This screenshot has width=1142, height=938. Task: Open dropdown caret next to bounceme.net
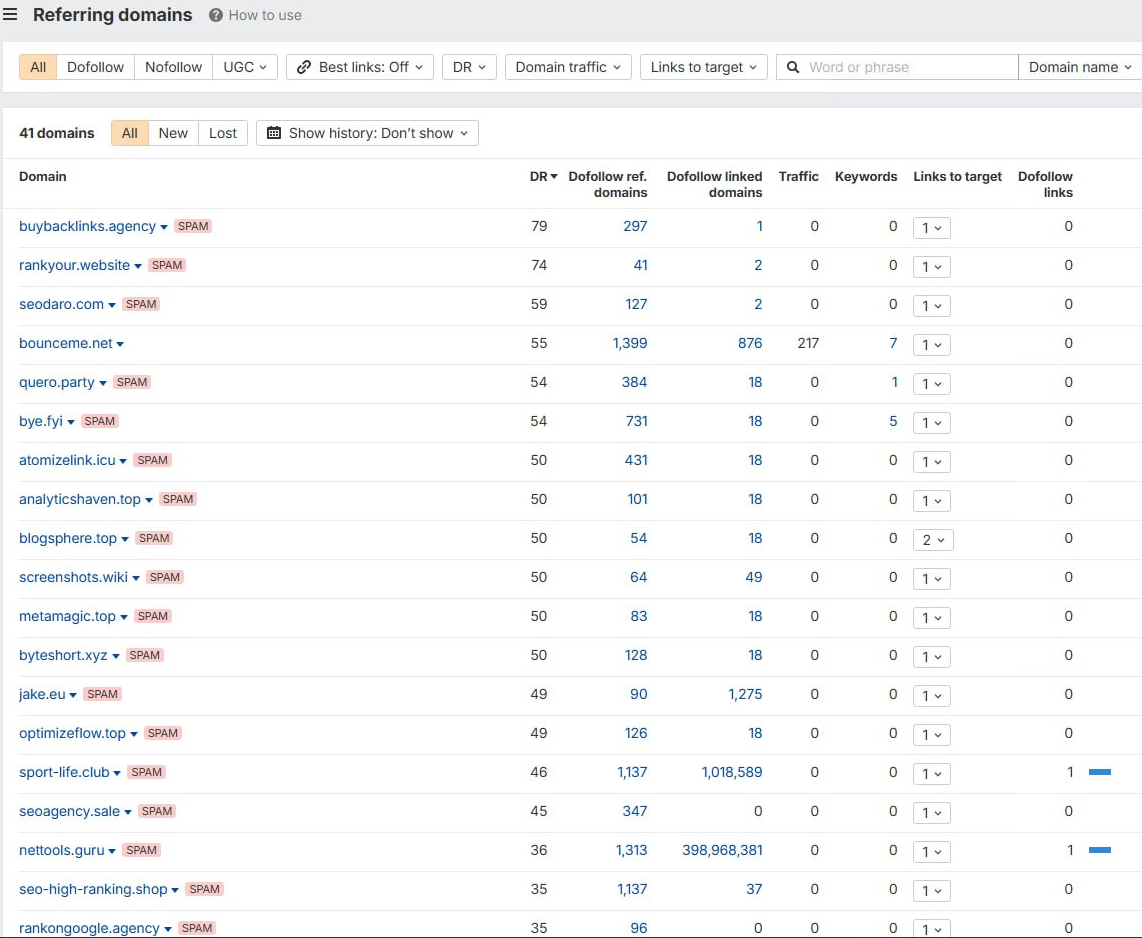point(120,344)
